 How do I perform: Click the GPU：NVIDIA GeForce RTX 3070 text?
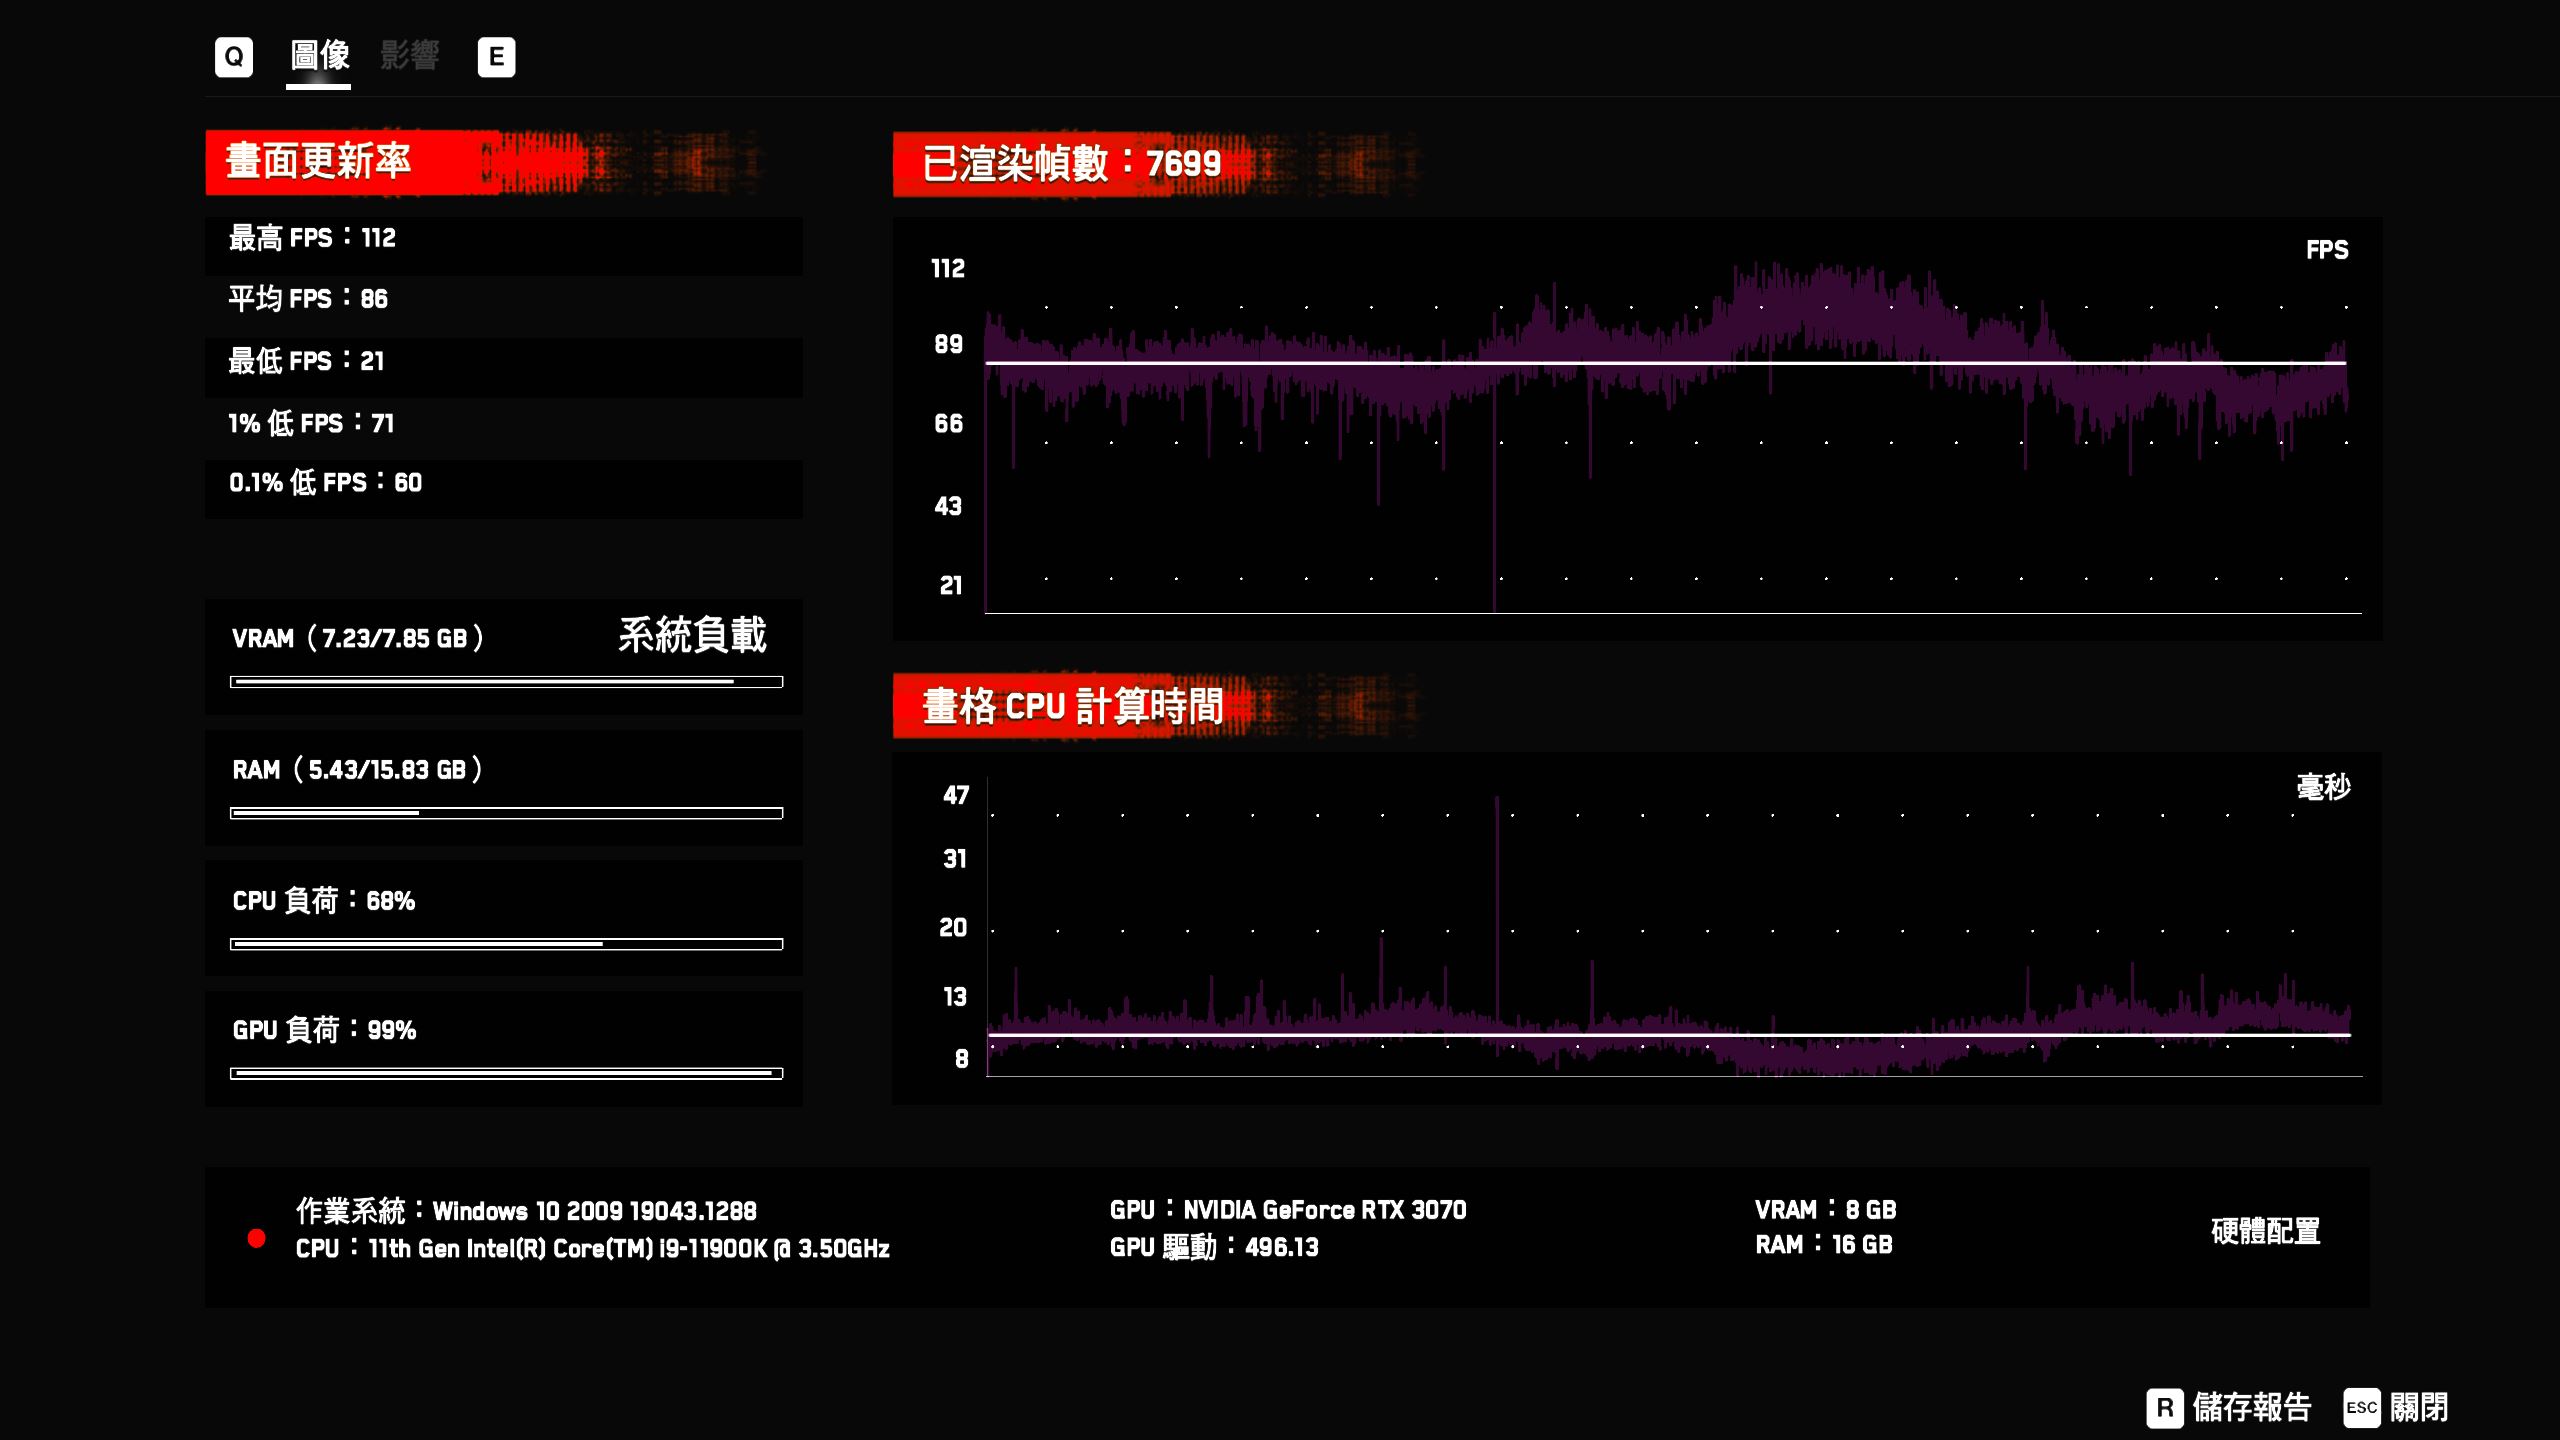(1288, 1210)
